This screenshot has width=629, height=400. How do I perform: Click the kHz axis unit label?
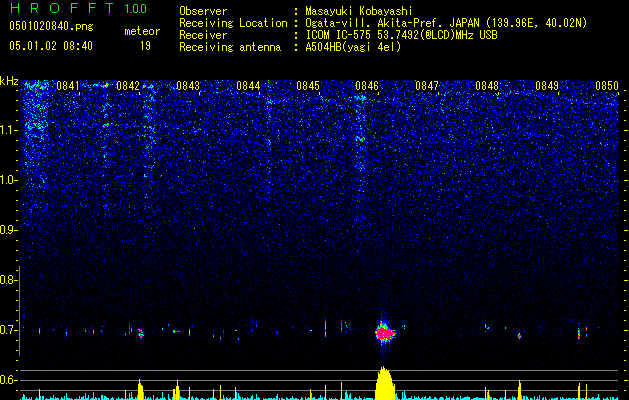(9, 81)
